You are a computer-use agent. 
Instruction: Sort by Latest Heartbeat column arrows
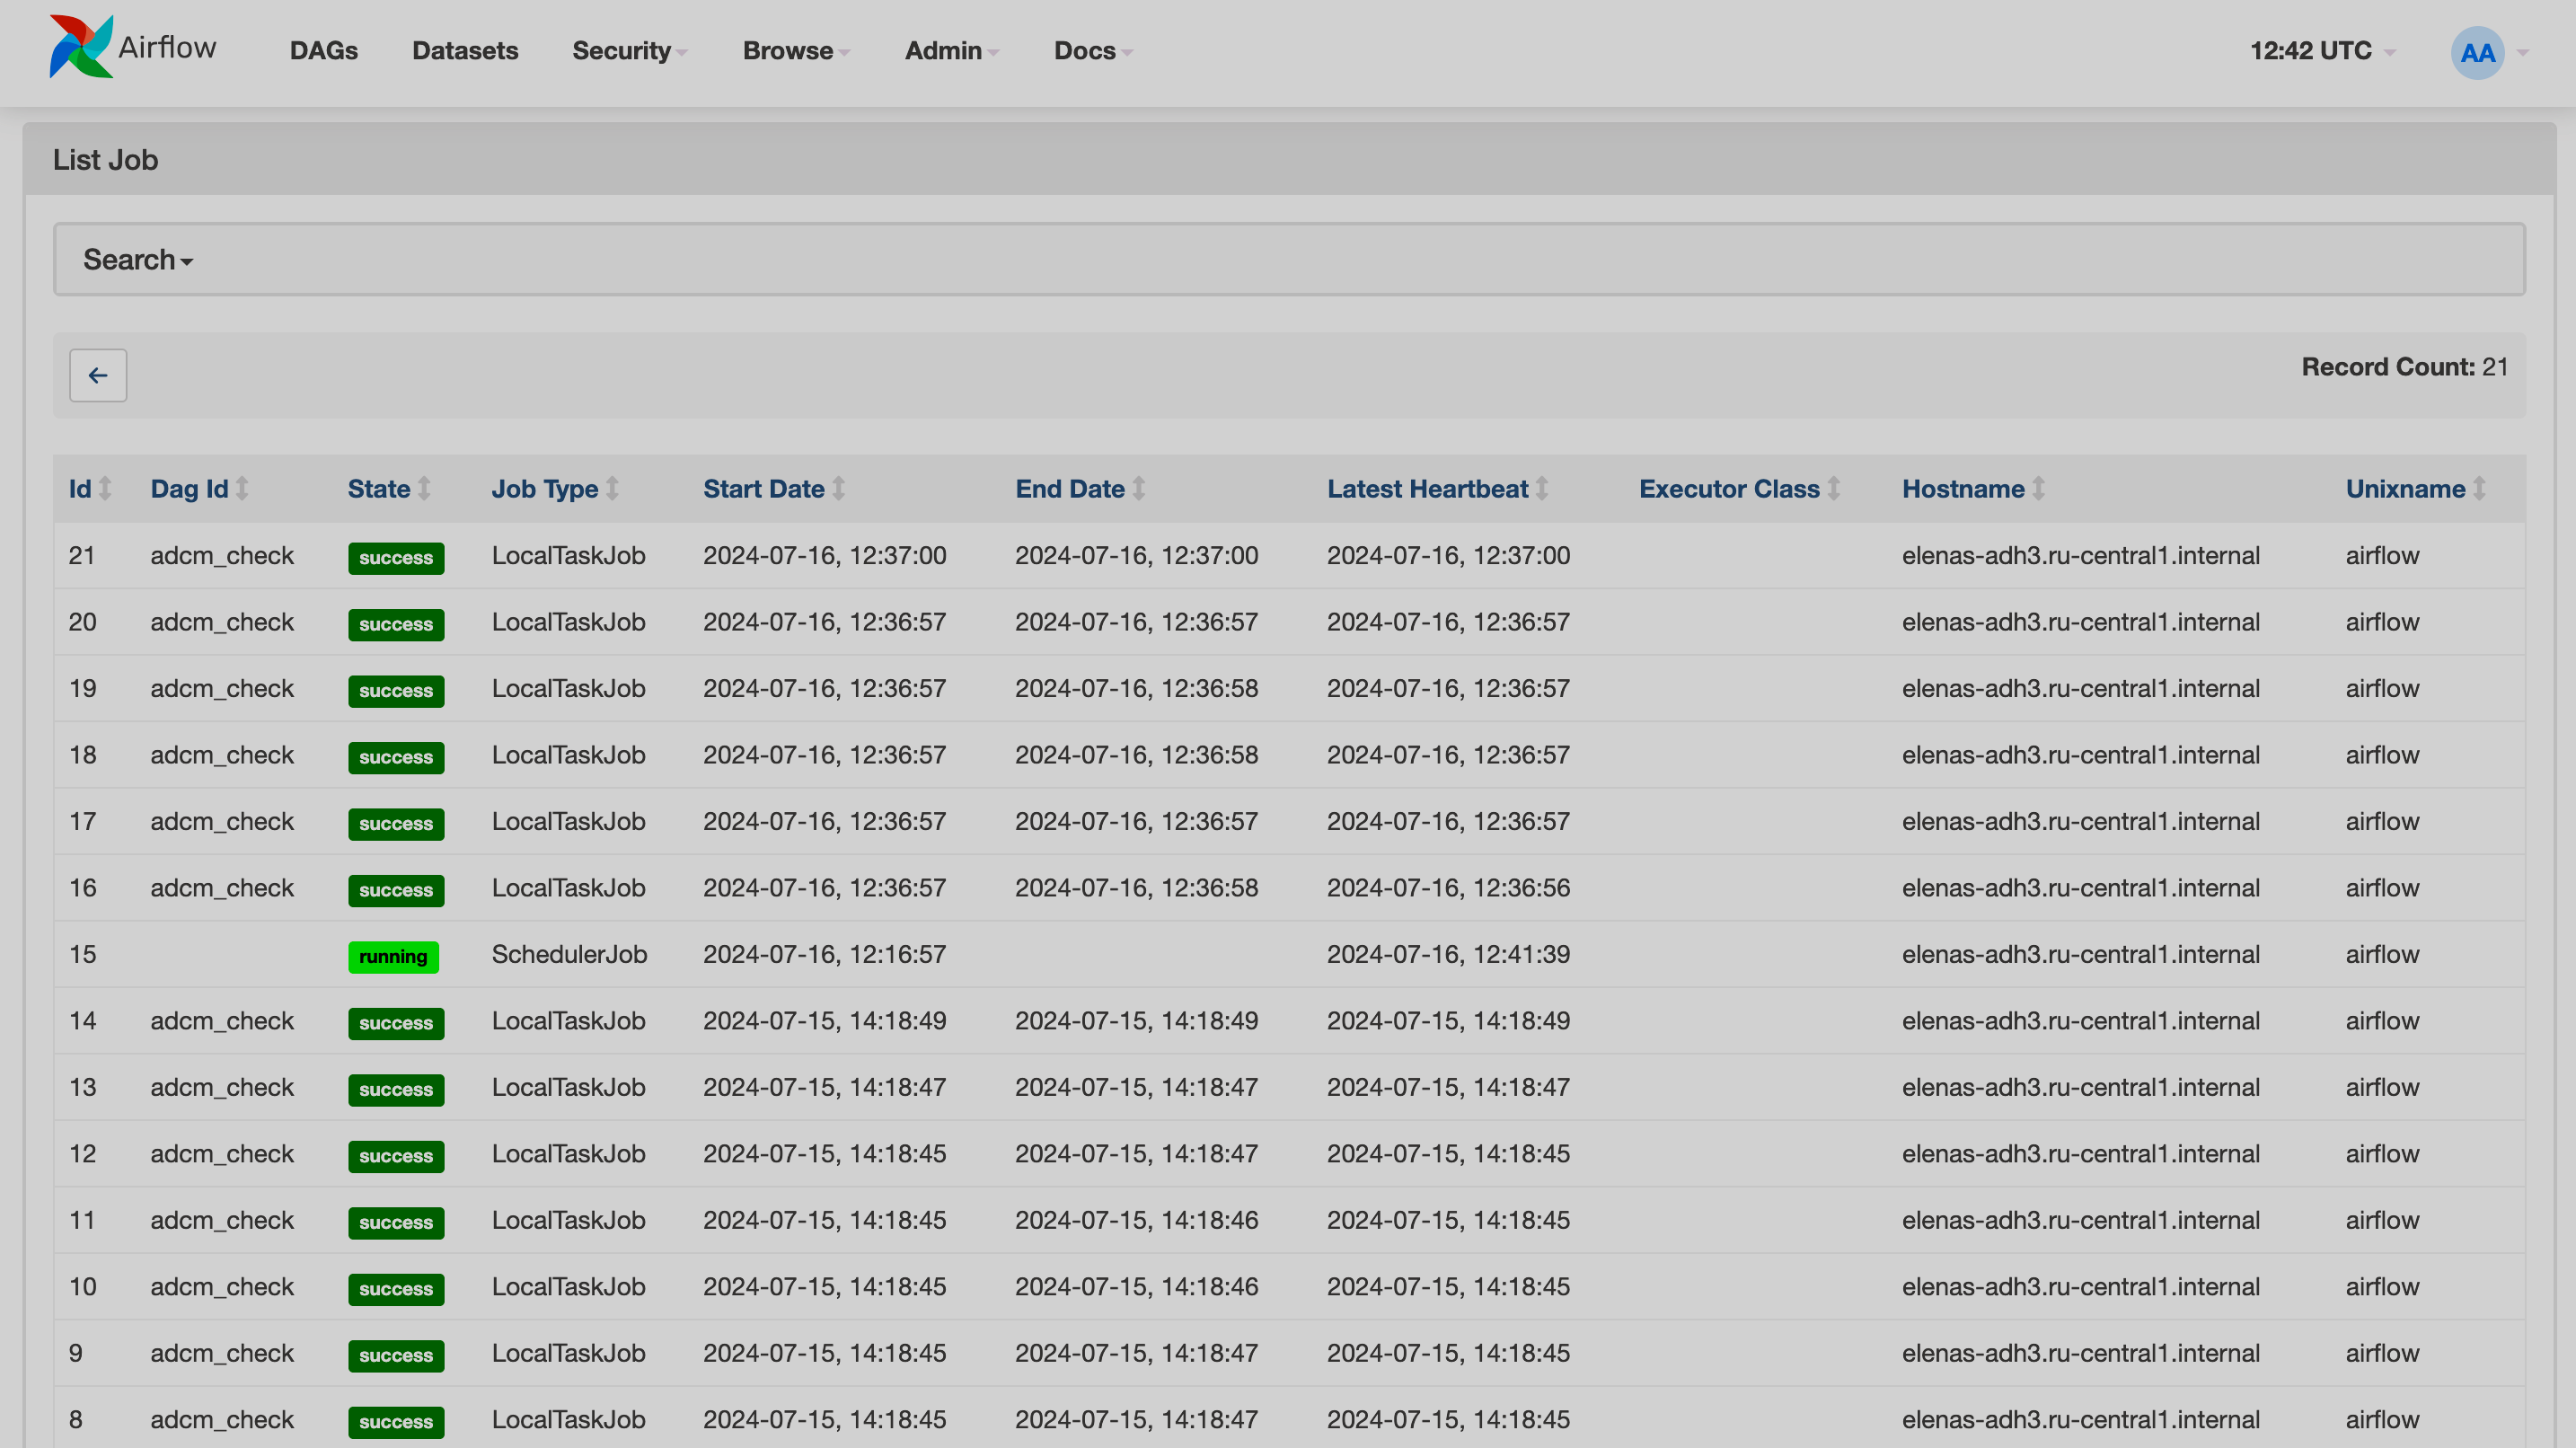point(1542,489)
